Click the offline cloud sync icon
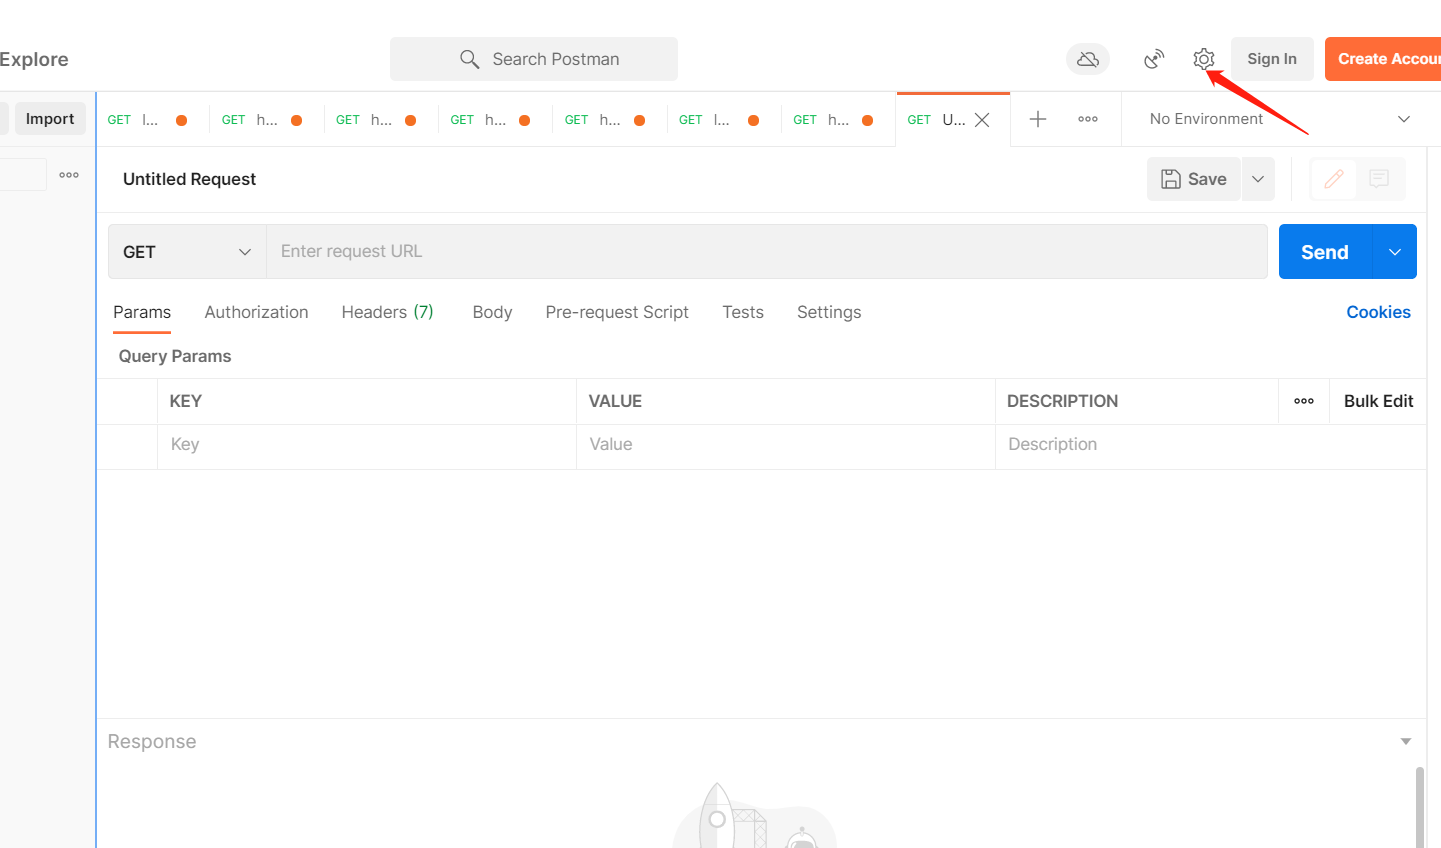 point(1088,59)
